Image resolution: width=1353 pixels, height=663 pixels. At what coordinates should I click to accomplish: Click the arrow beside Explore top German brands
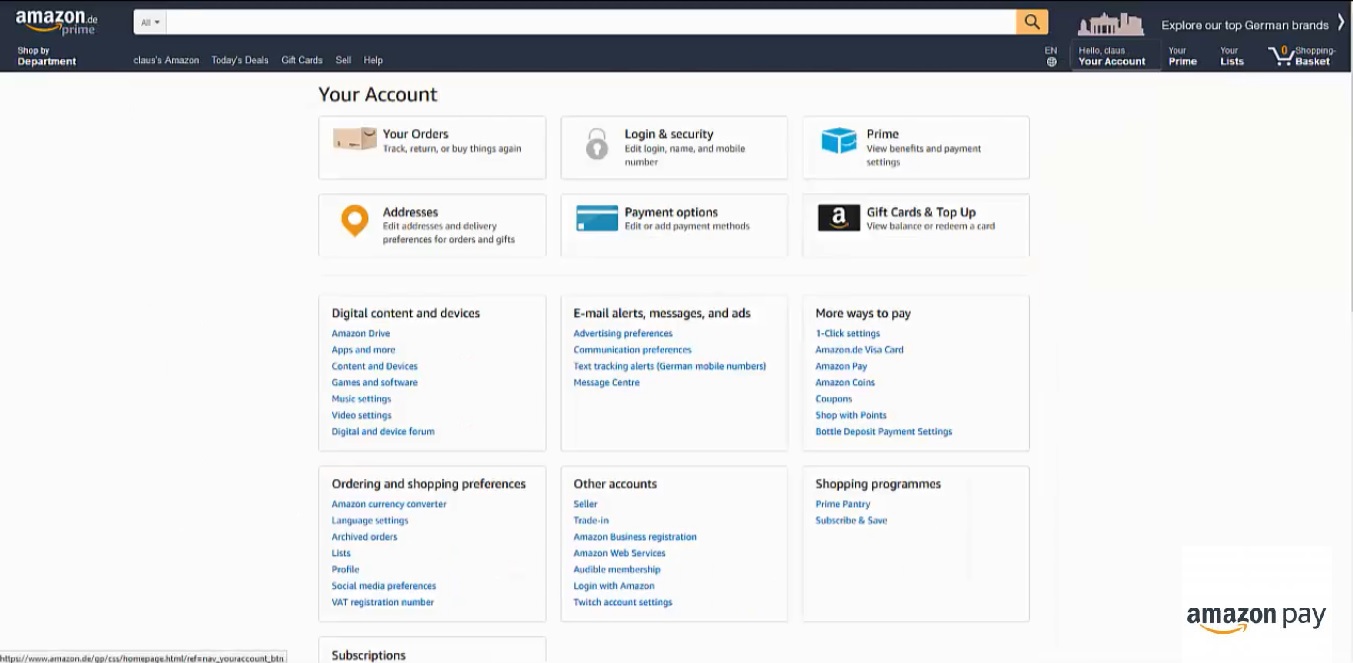[1341, 22]
